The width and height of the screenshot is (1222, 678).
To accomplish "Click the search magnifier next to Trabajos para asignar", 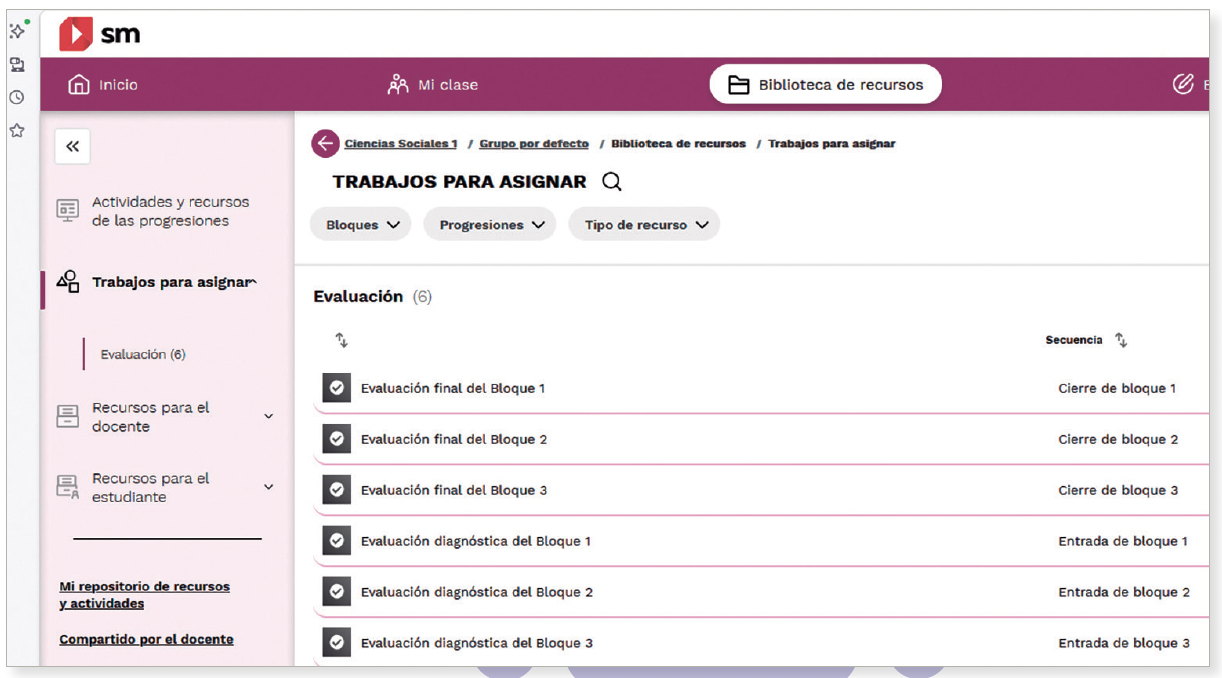I will (612, 182).
